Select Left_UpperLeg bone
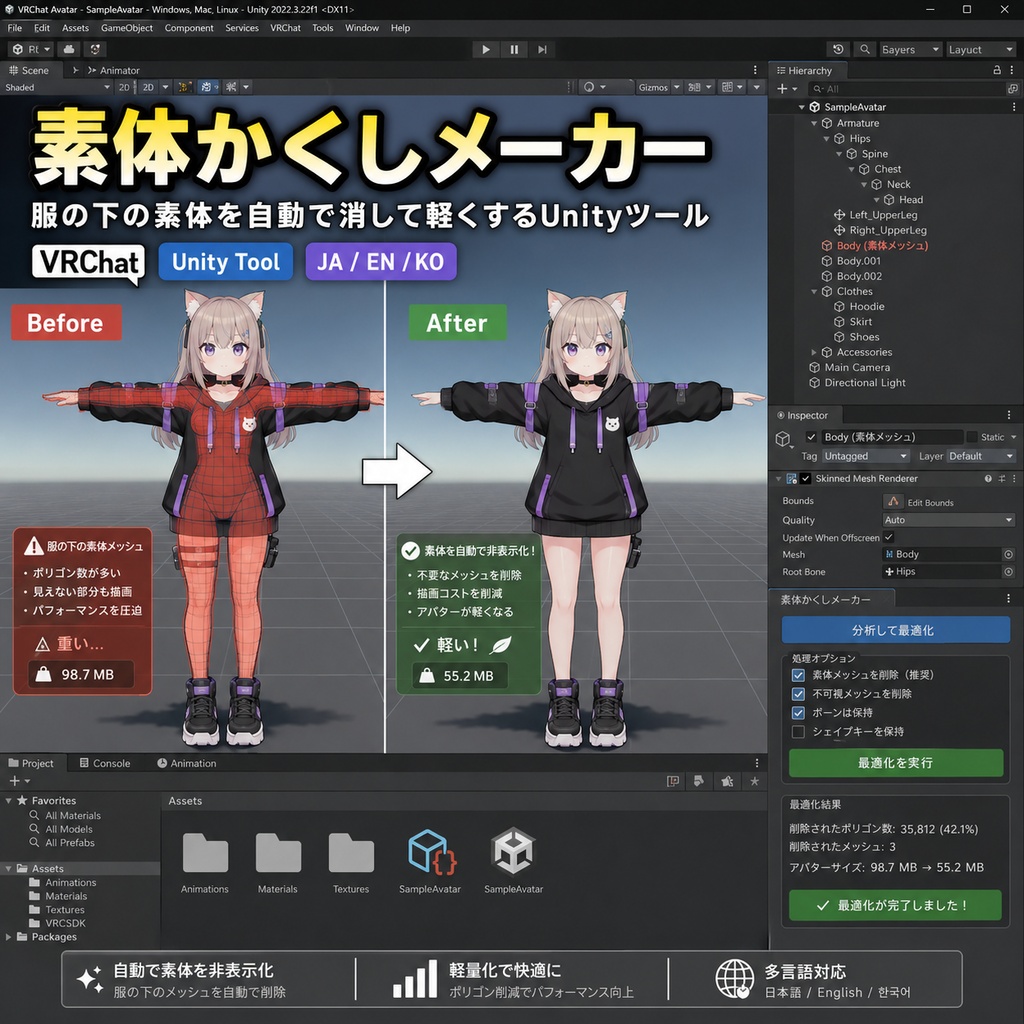1024x1024 pixels. (x=876, y=215)
